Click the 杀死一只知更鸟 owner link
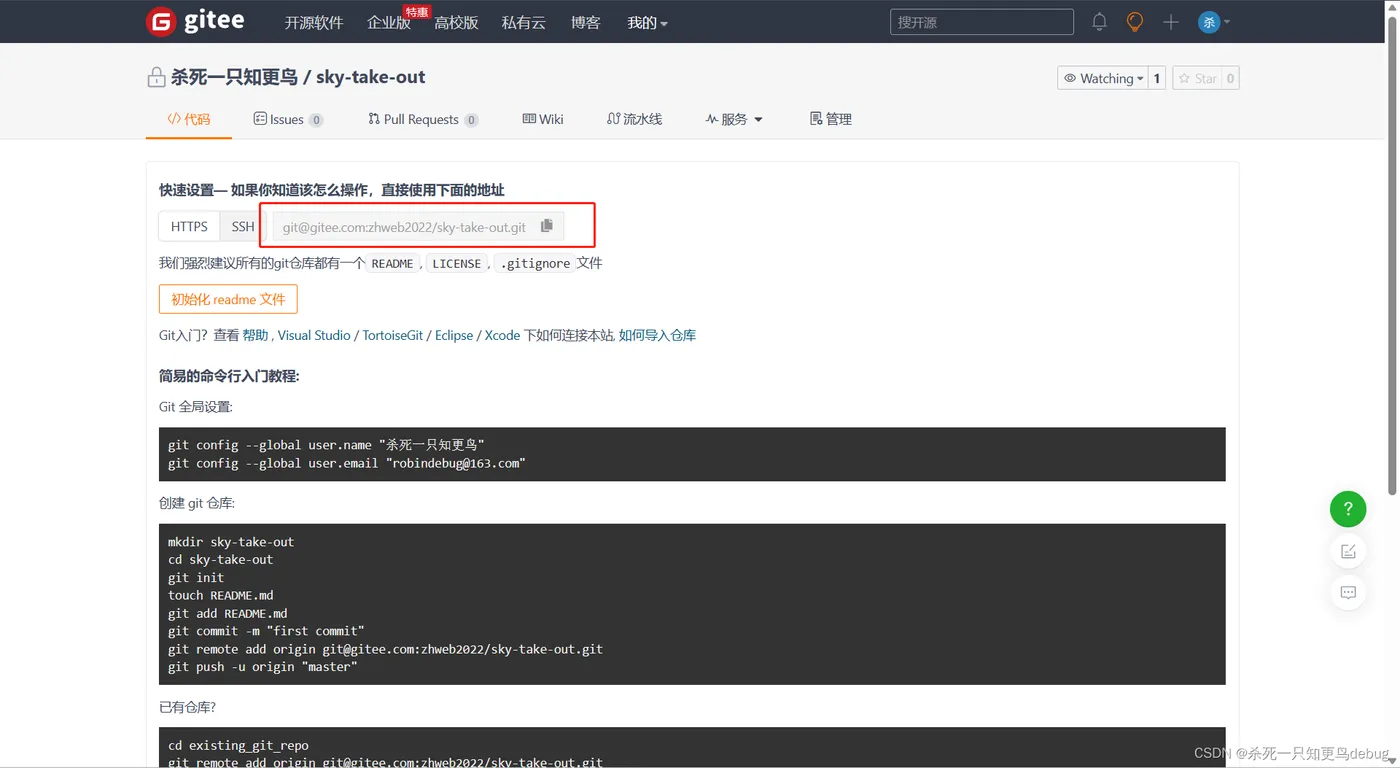Screen dimensions: 1400x768 coord(235,77)
